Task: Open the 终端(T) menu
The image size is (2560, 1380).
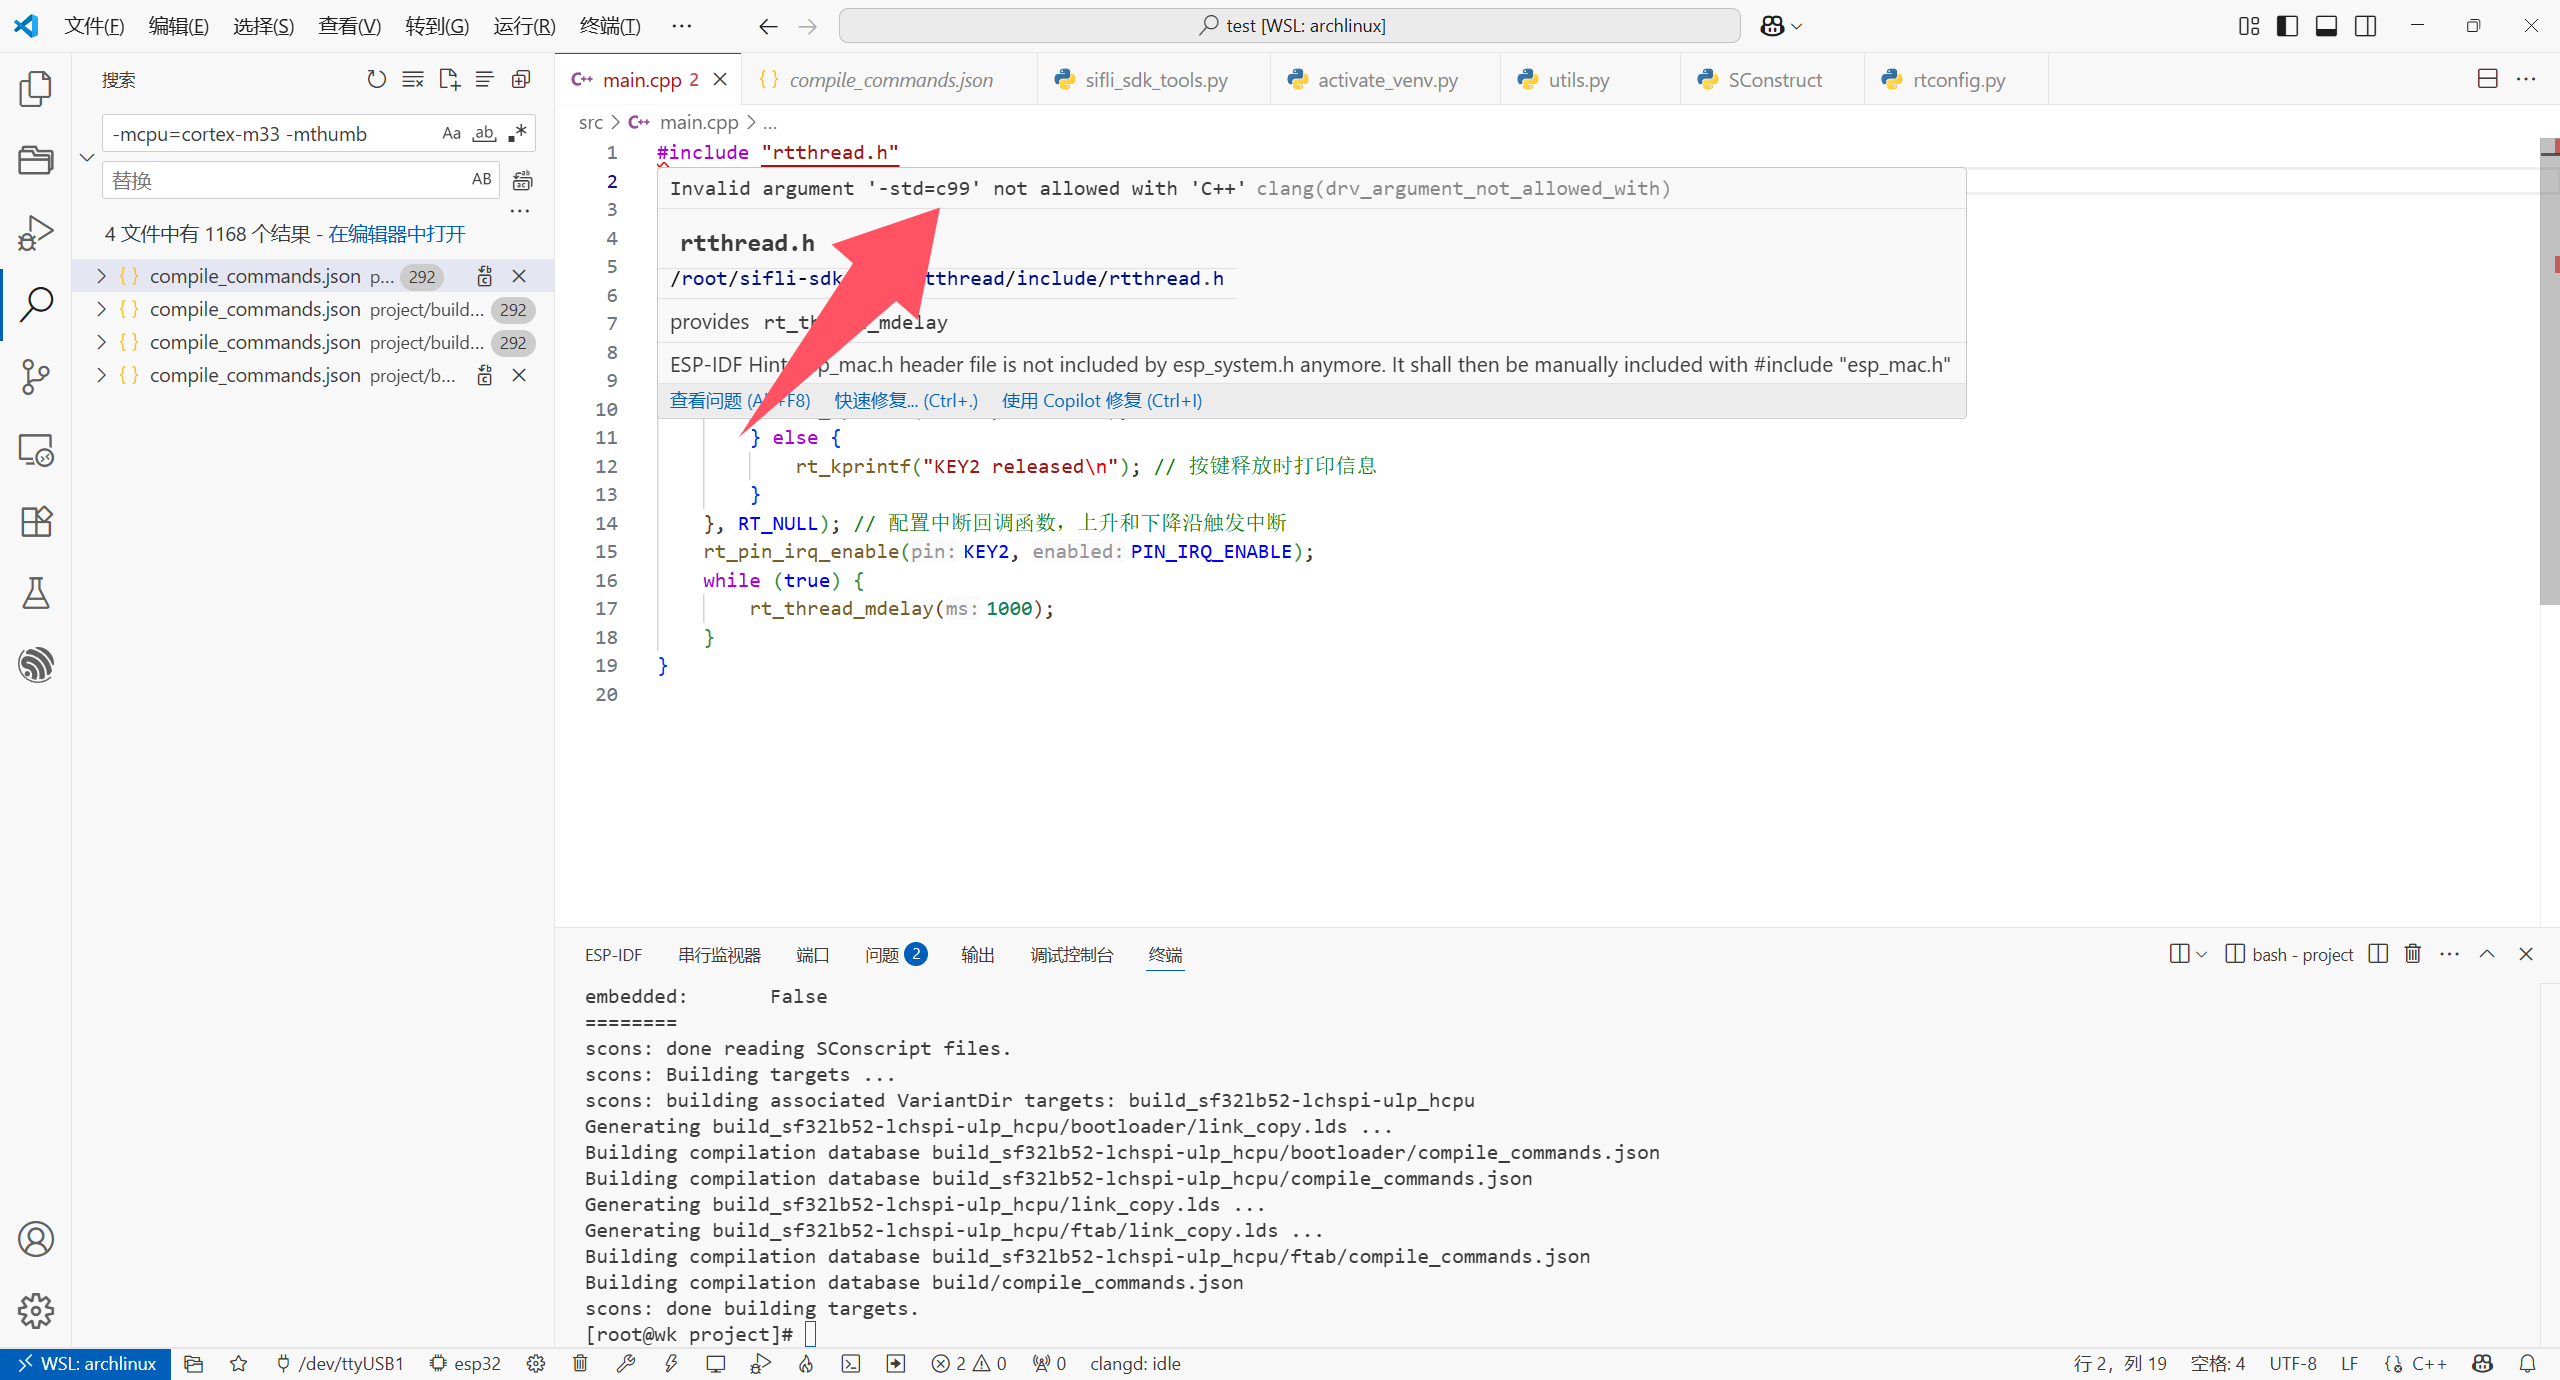Action: click(x=610, y=26)
